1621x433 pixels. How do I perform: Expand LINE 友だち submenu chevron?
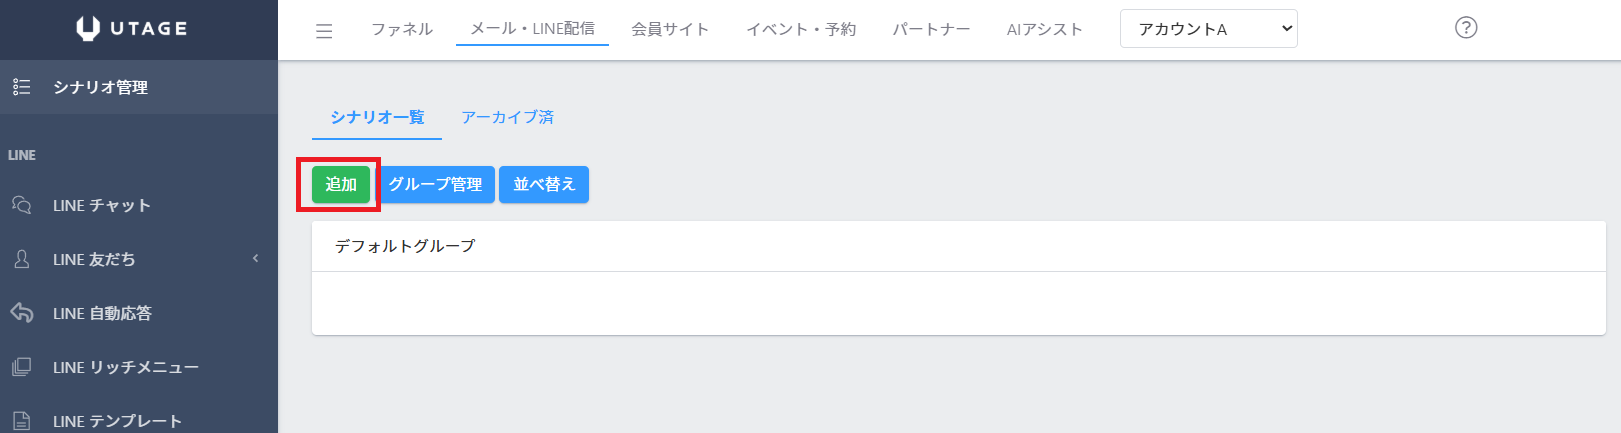[x=256, y=259]
